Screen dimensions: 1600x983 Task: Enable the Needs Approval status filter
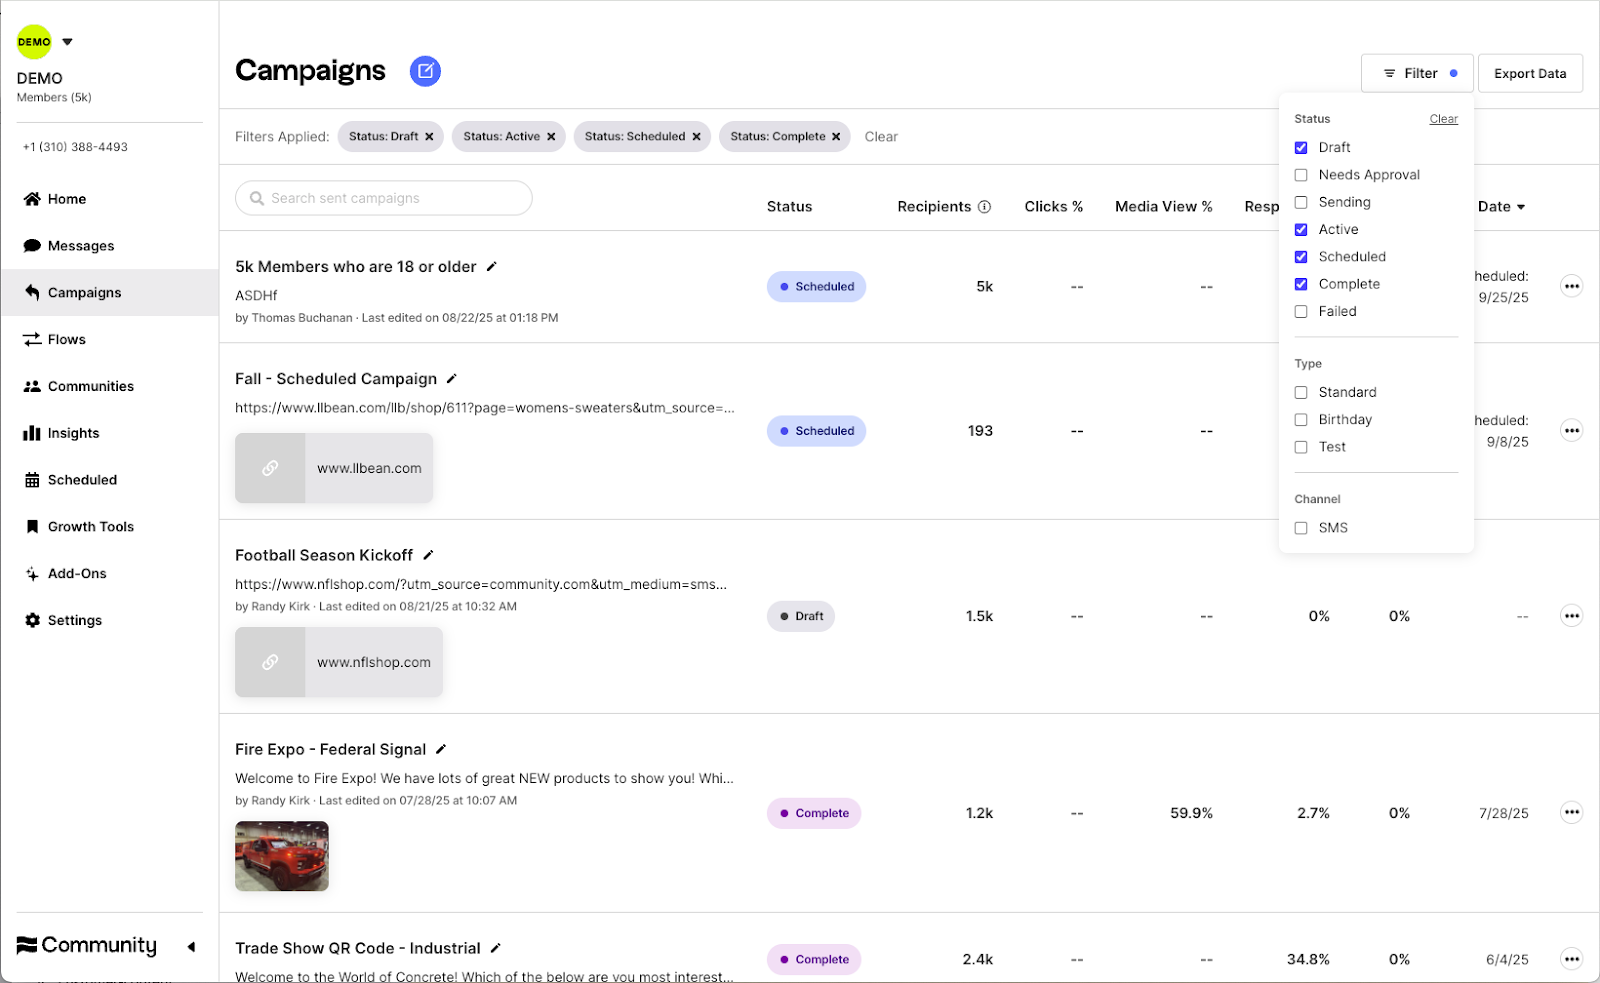(1301, 175)
